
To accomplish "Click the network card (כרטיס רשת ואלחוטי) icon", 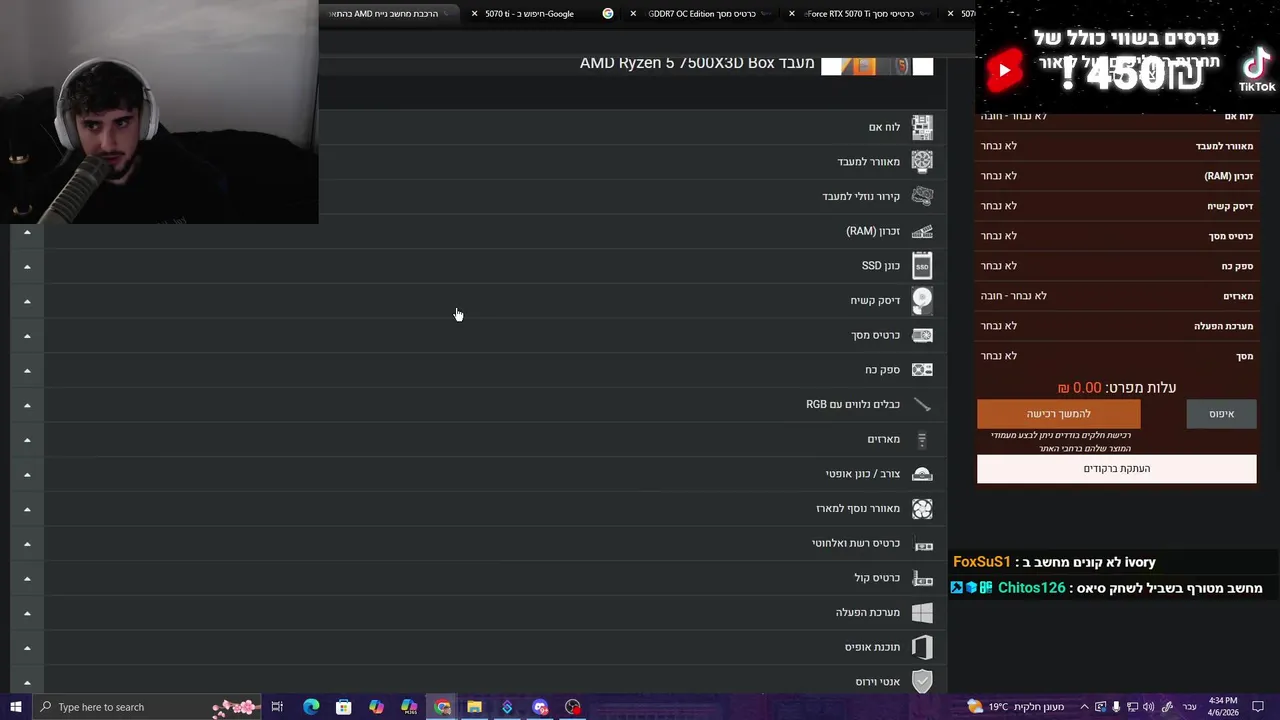I will click(x=922, y=543).
